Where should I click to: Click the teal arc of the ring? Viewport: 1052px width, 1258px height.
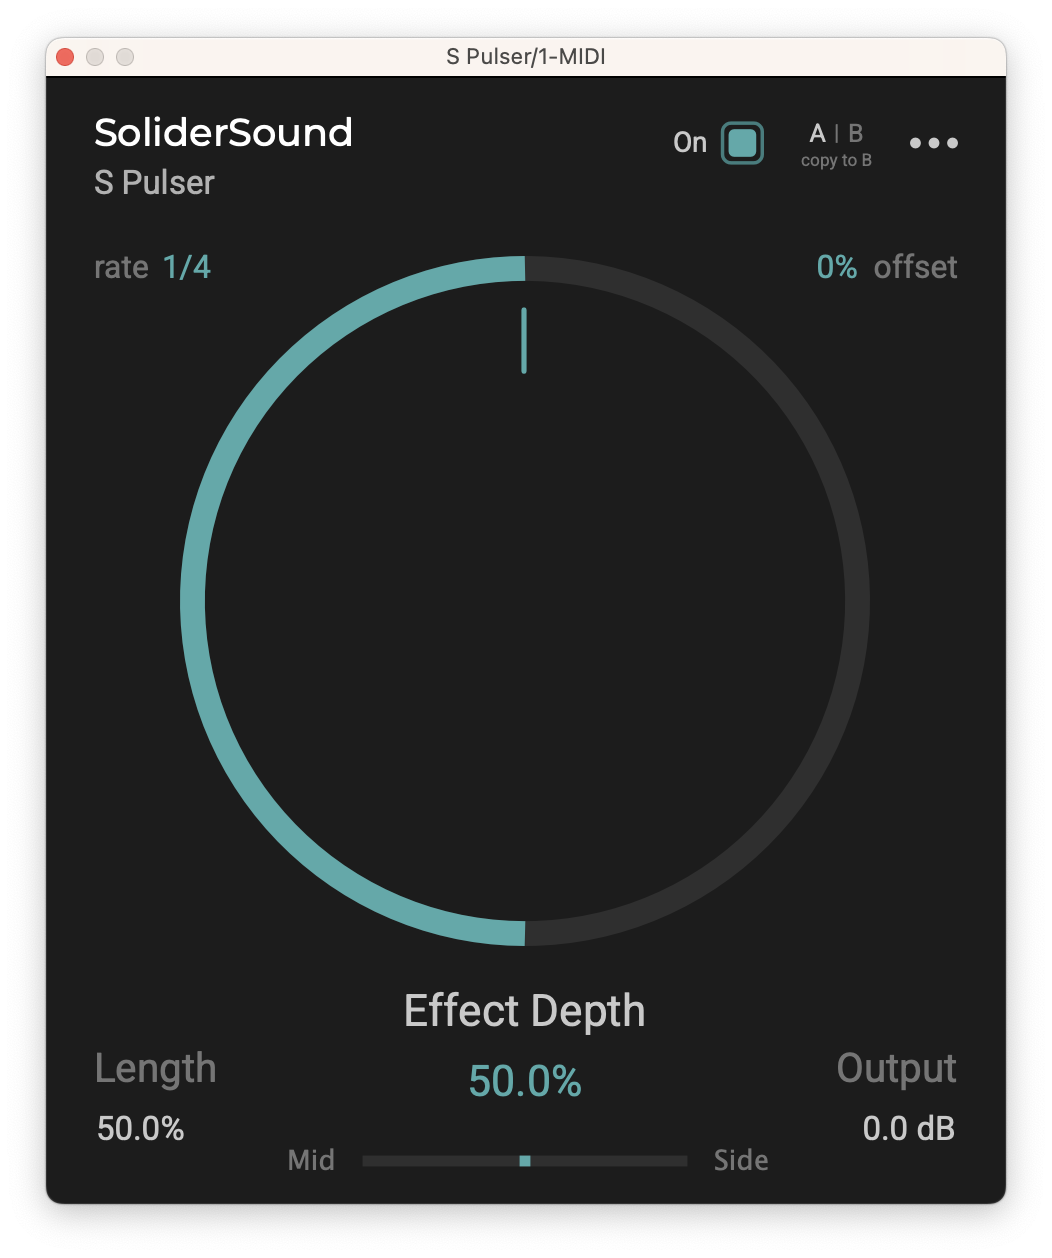pos(193,600)
